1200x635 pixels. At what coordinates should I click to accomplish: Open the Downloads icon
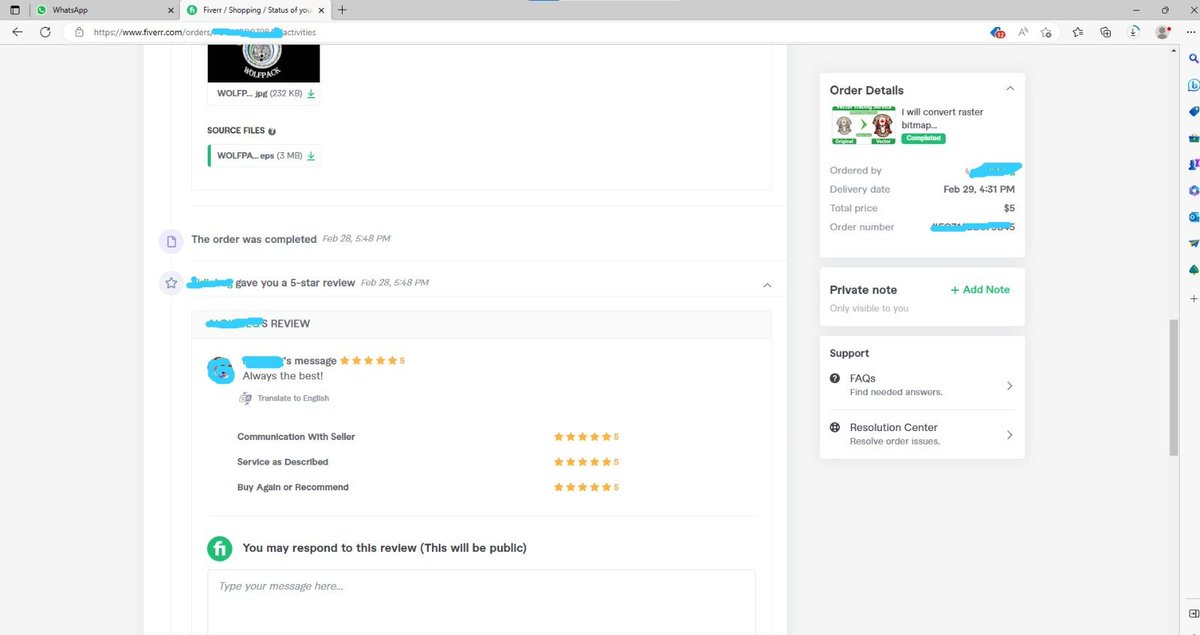coord(1132,32)
